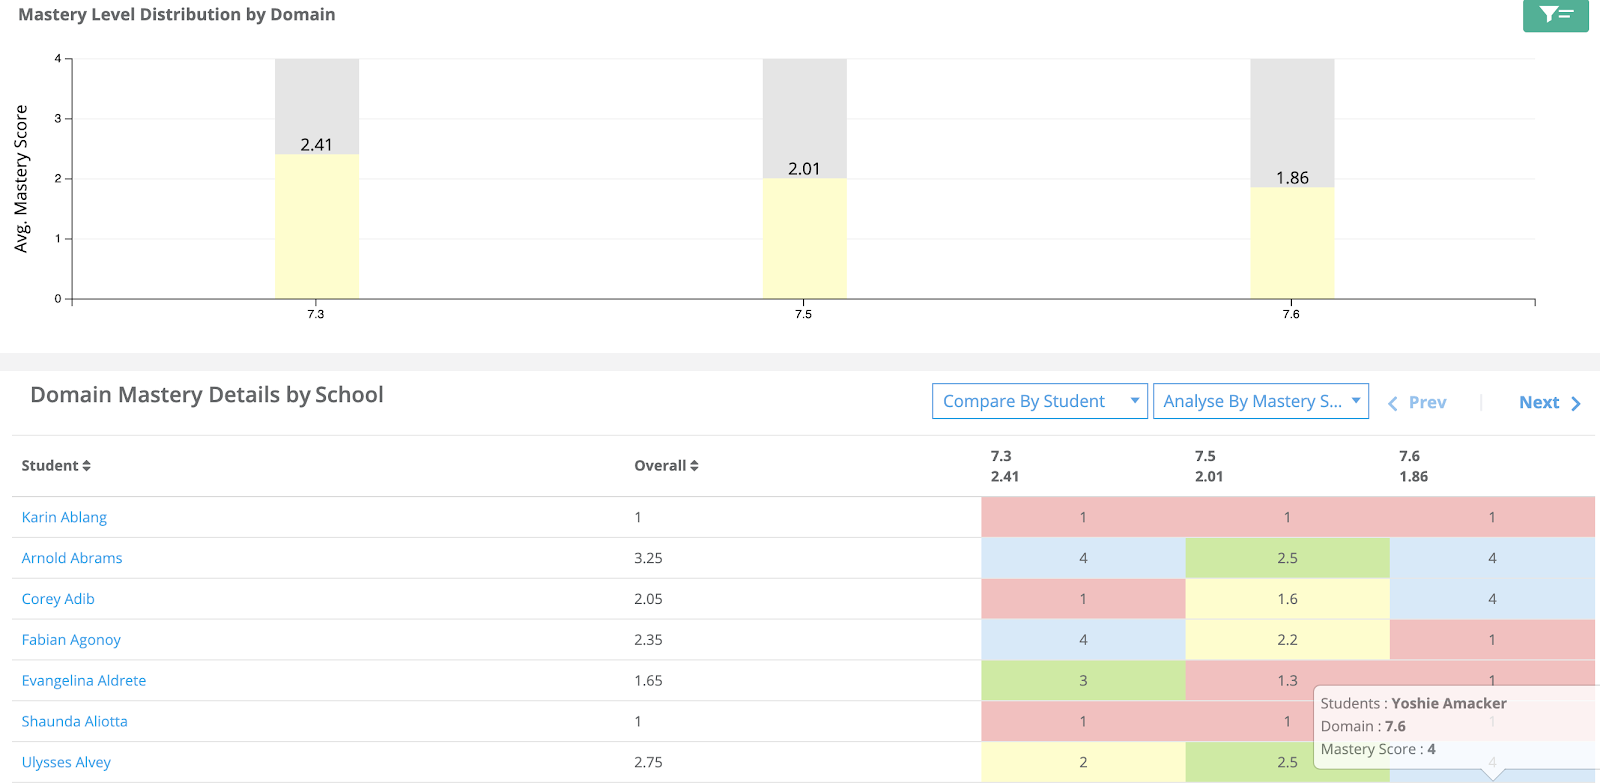This screenshot has height=783, width=1600.
Task: View Fabian Agonoy's details
Action: 71,641
